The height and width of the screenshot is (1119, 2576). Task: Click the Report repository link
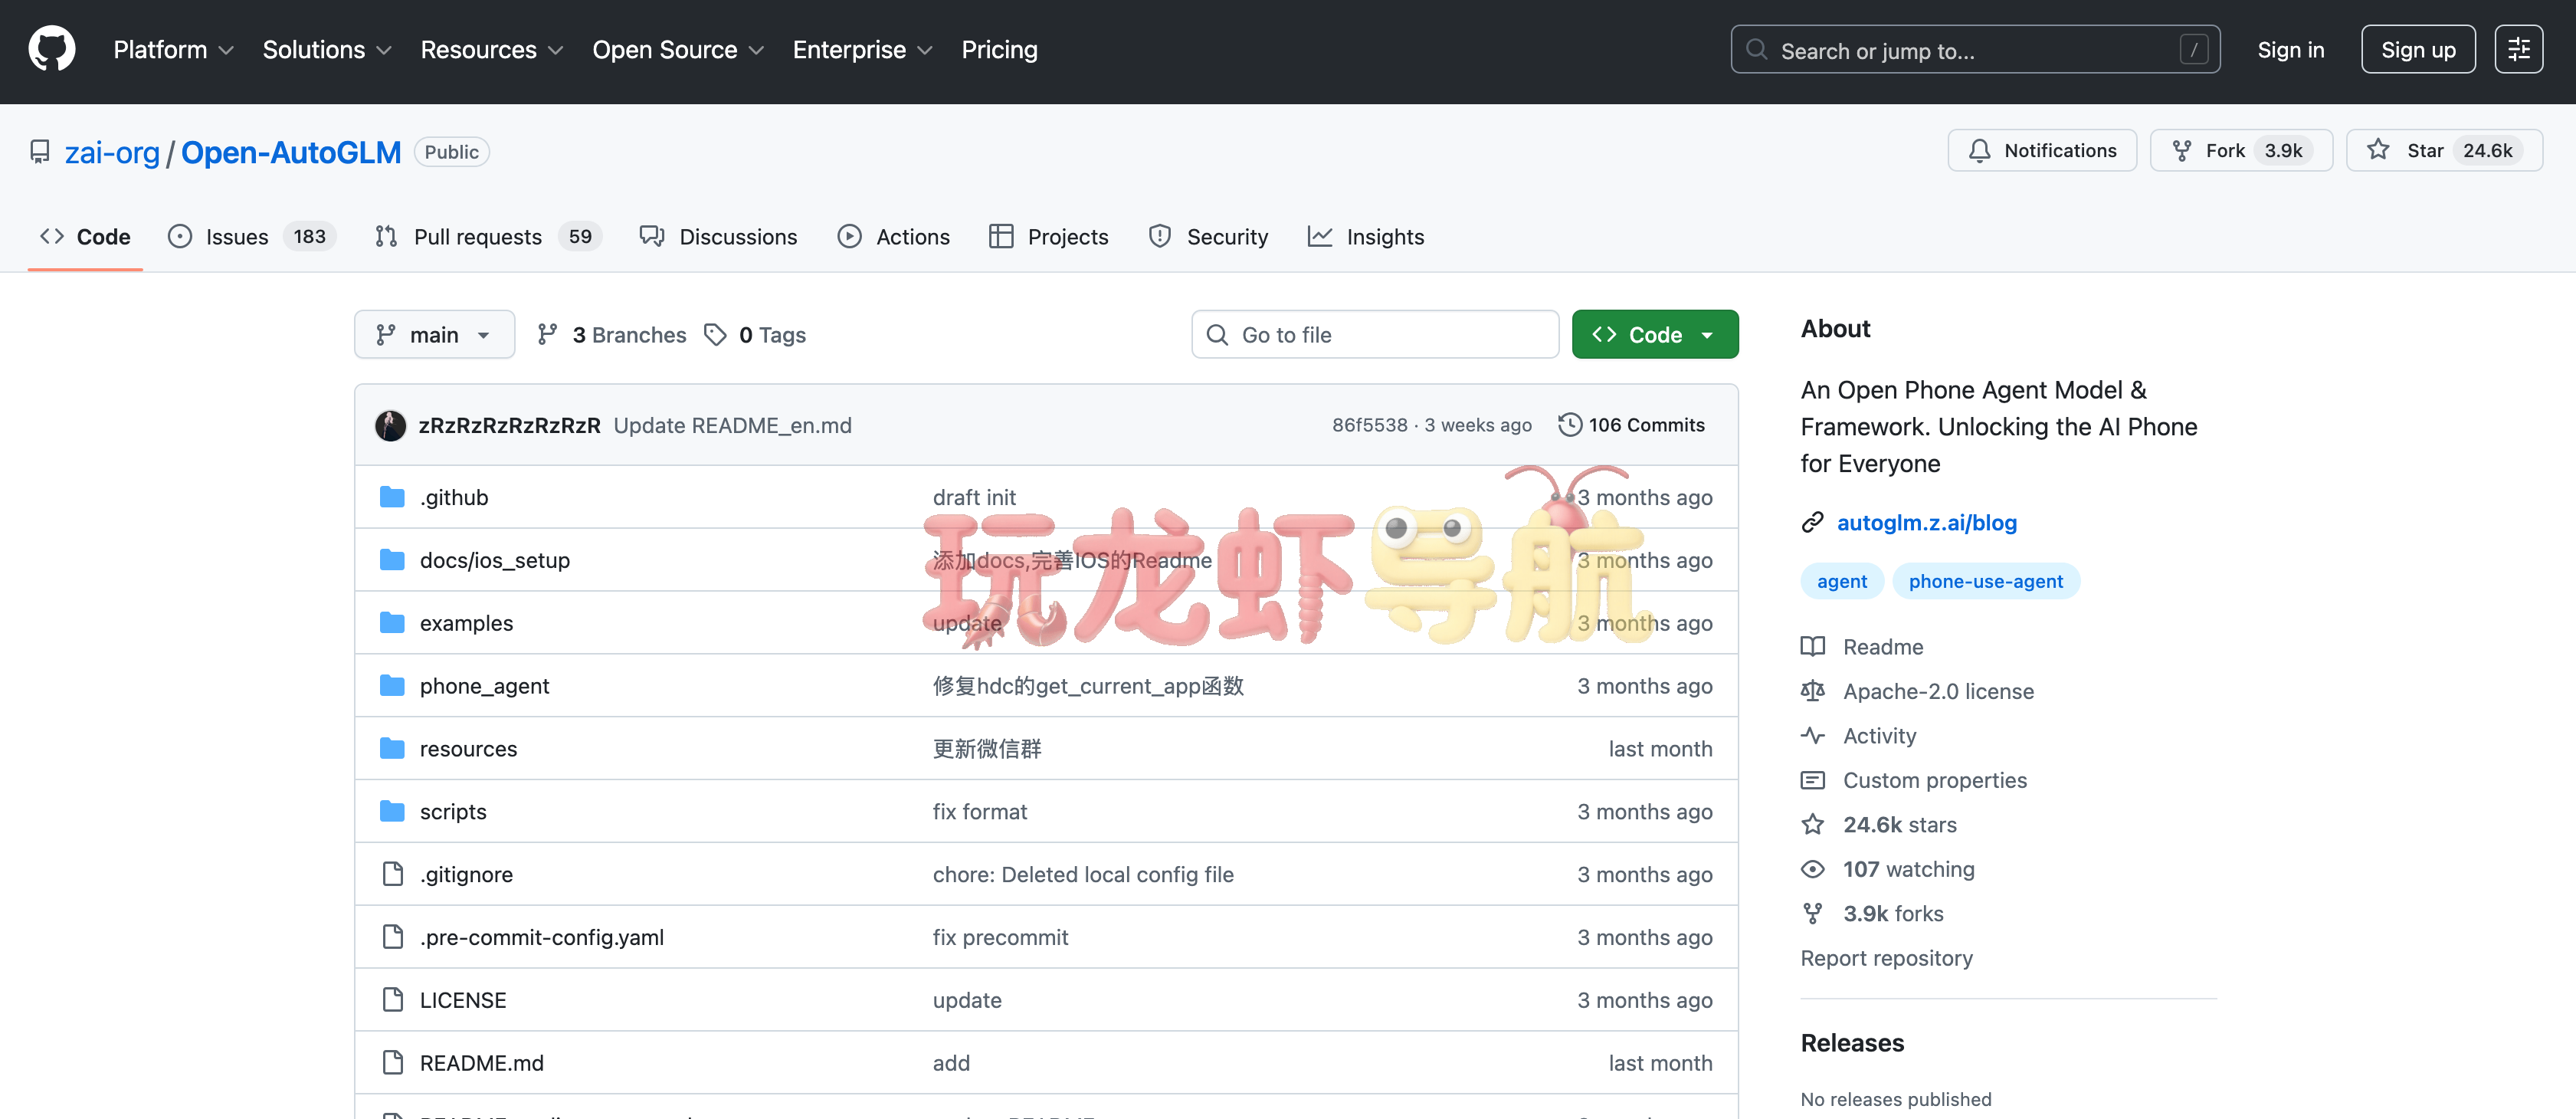[1886, 958]
